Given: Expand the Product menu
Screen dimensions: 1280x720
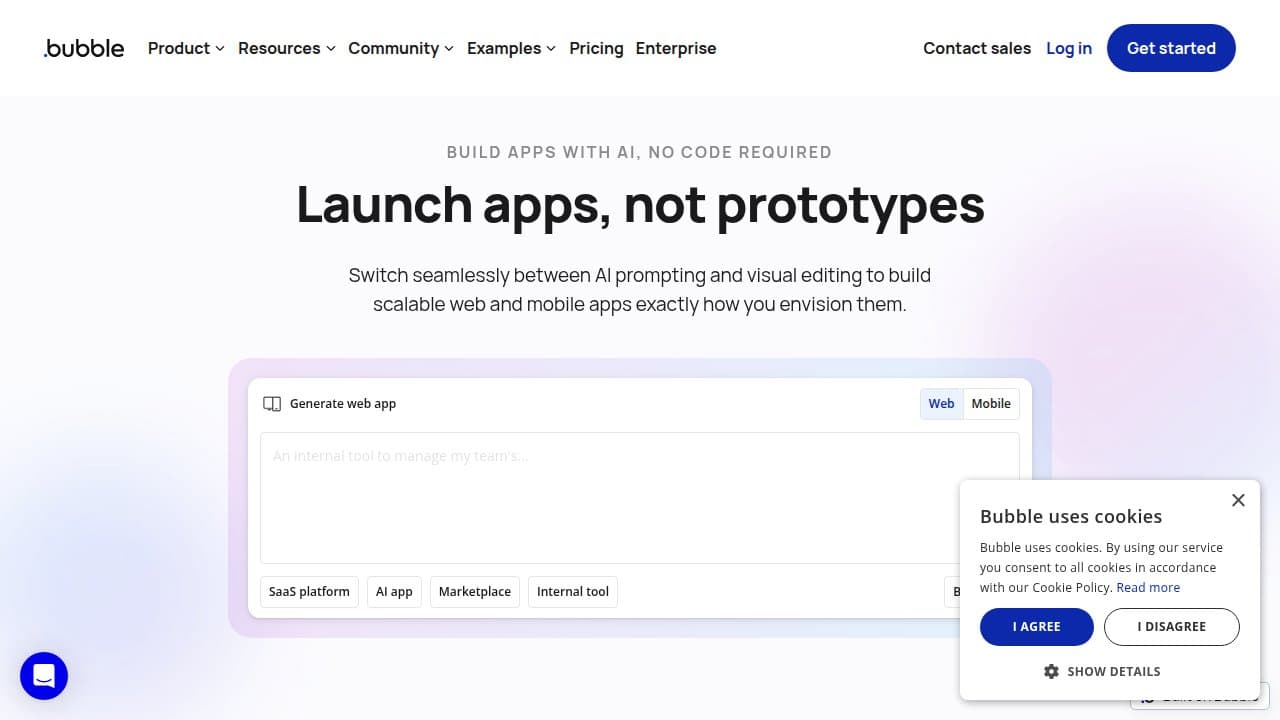Looking at the screenshot, I should coord(186,48).
